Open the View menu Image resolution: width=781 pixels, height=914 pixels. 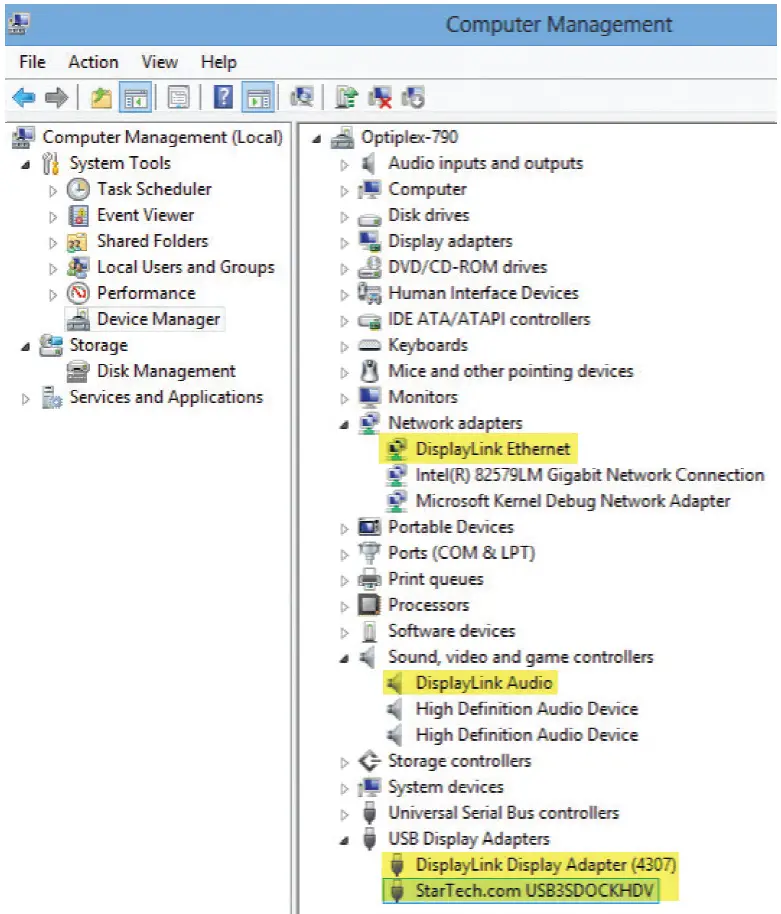pos(159,62)
